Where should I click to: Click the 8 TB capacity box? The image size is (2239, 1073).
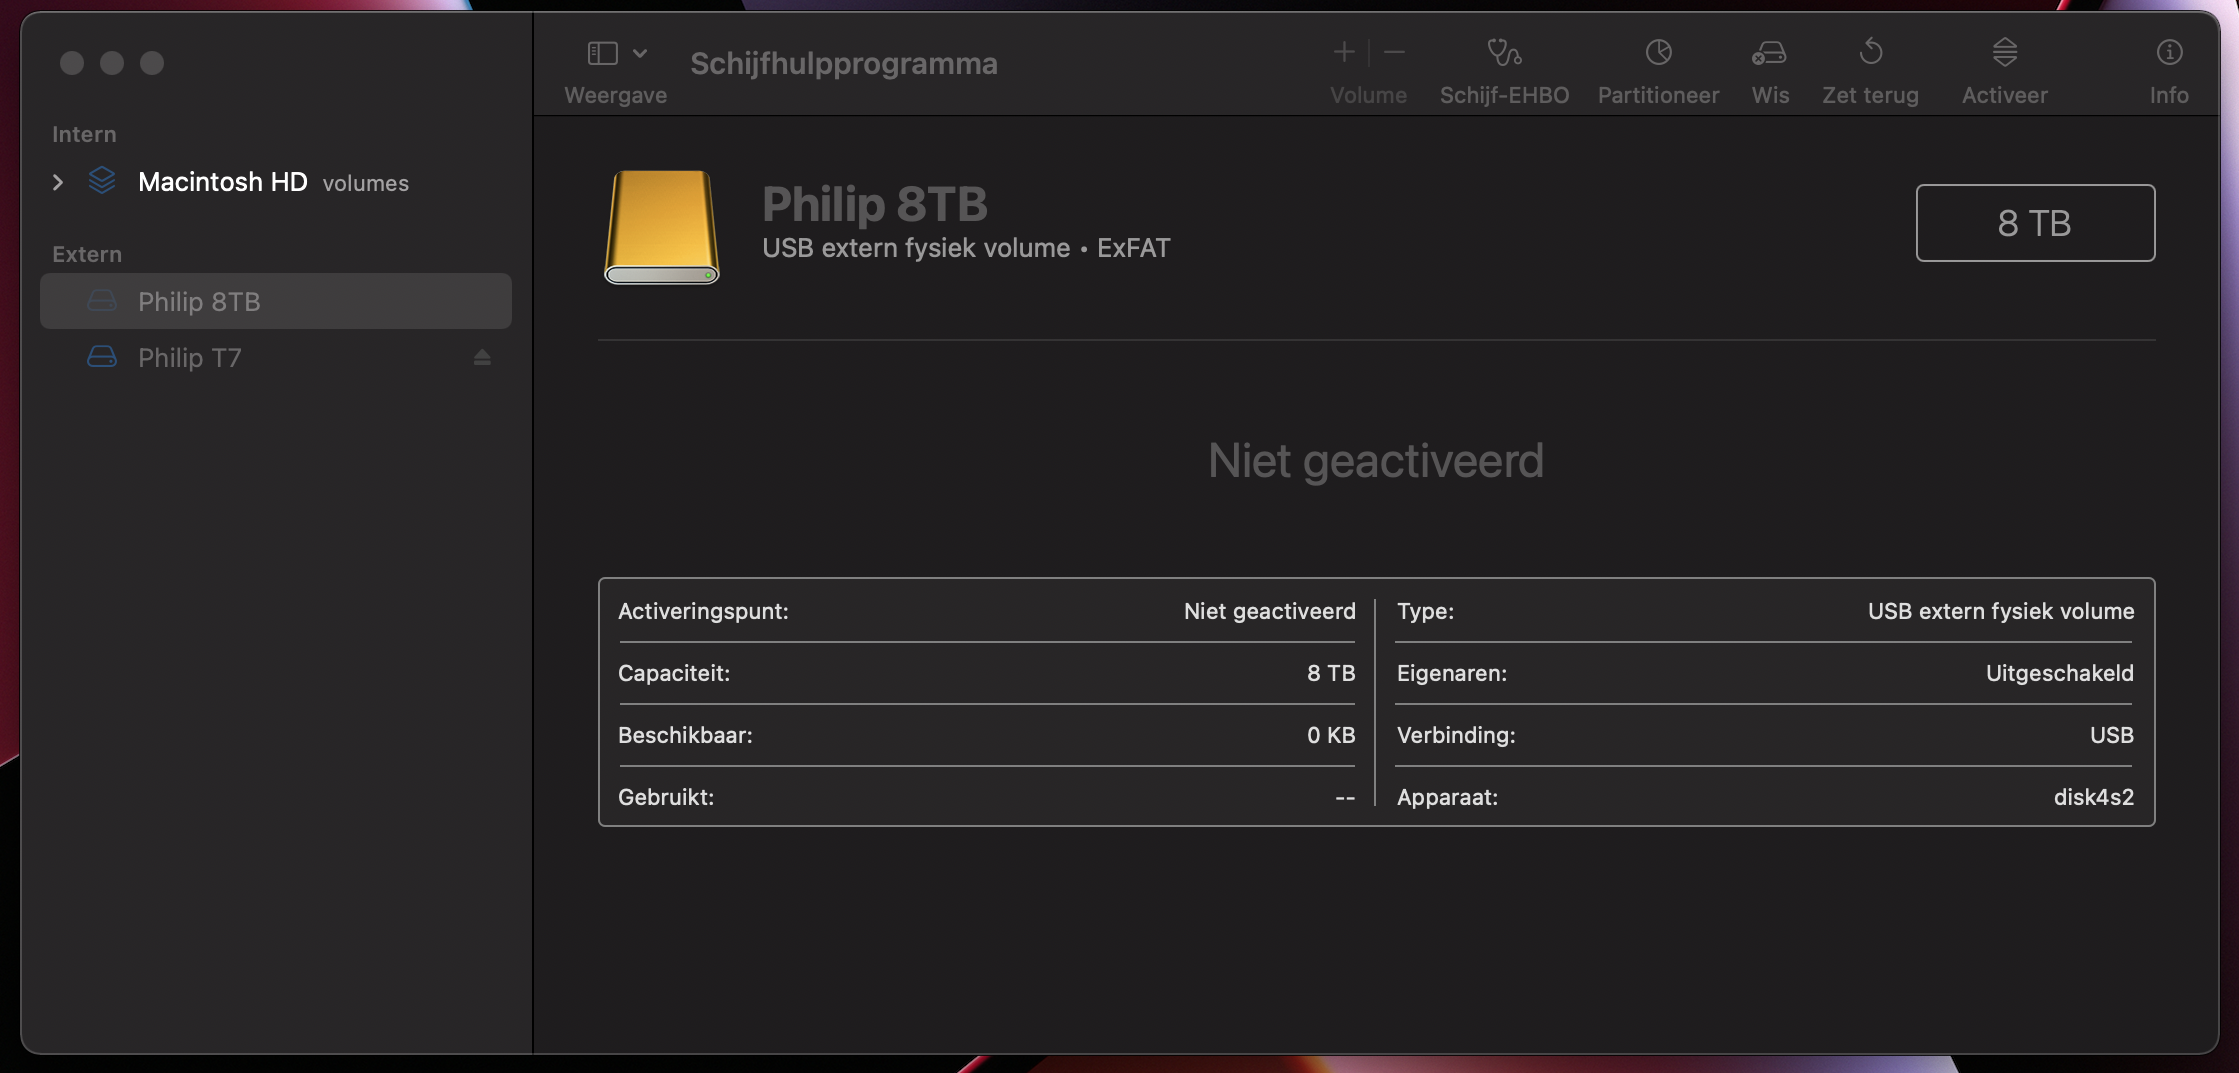tap(2034, 223)
